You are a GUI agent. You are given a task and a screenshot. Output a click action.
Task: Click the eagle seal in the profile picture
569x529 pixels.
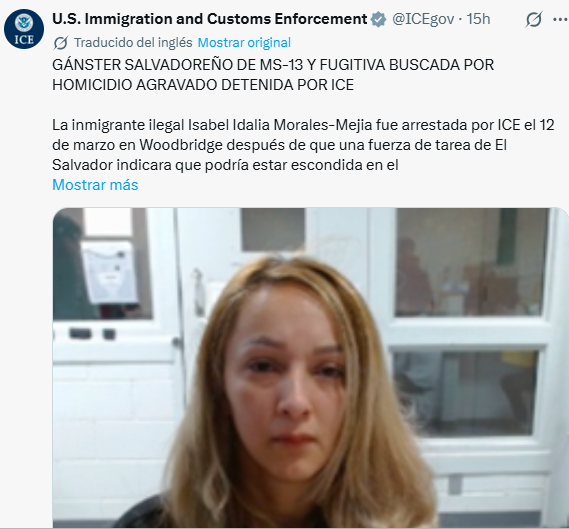pos(24,22)
